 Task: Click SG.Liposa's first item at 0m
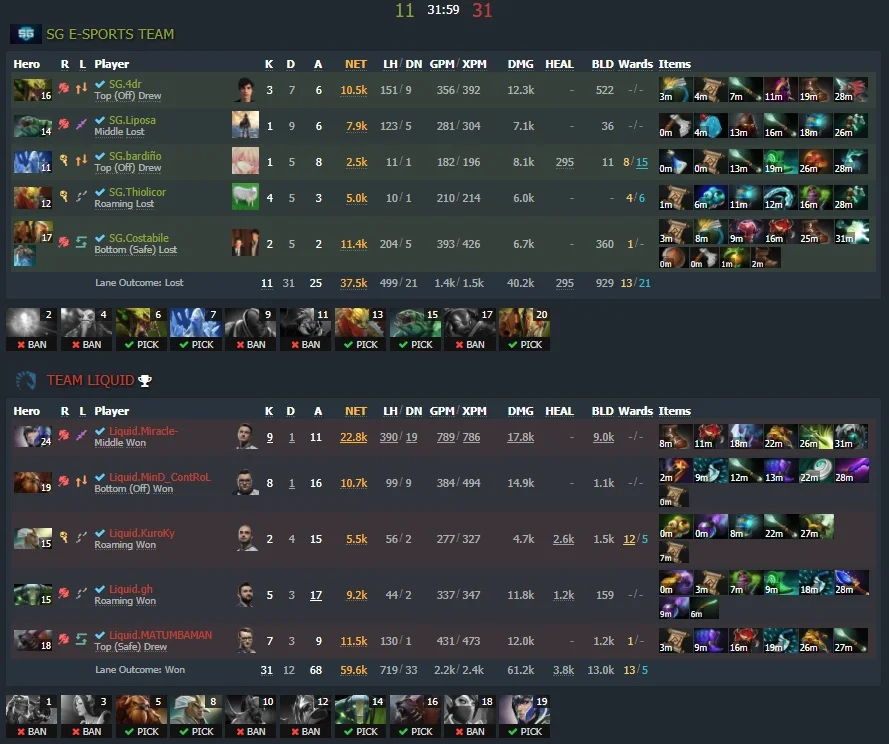(x=675, y=126)
